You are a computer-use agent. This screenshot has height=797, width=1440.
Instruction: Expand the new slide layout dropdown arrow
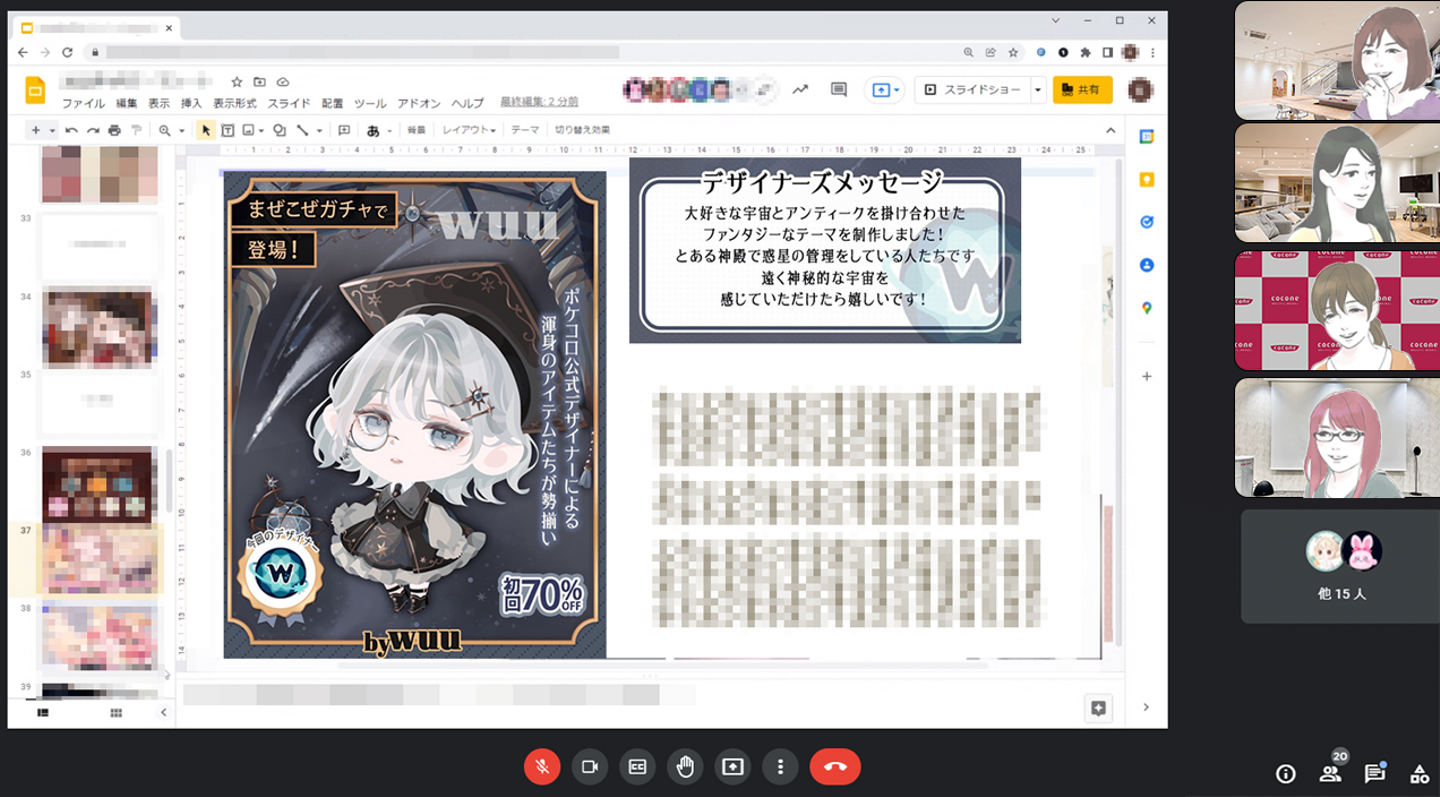click(x=52, y=130)
